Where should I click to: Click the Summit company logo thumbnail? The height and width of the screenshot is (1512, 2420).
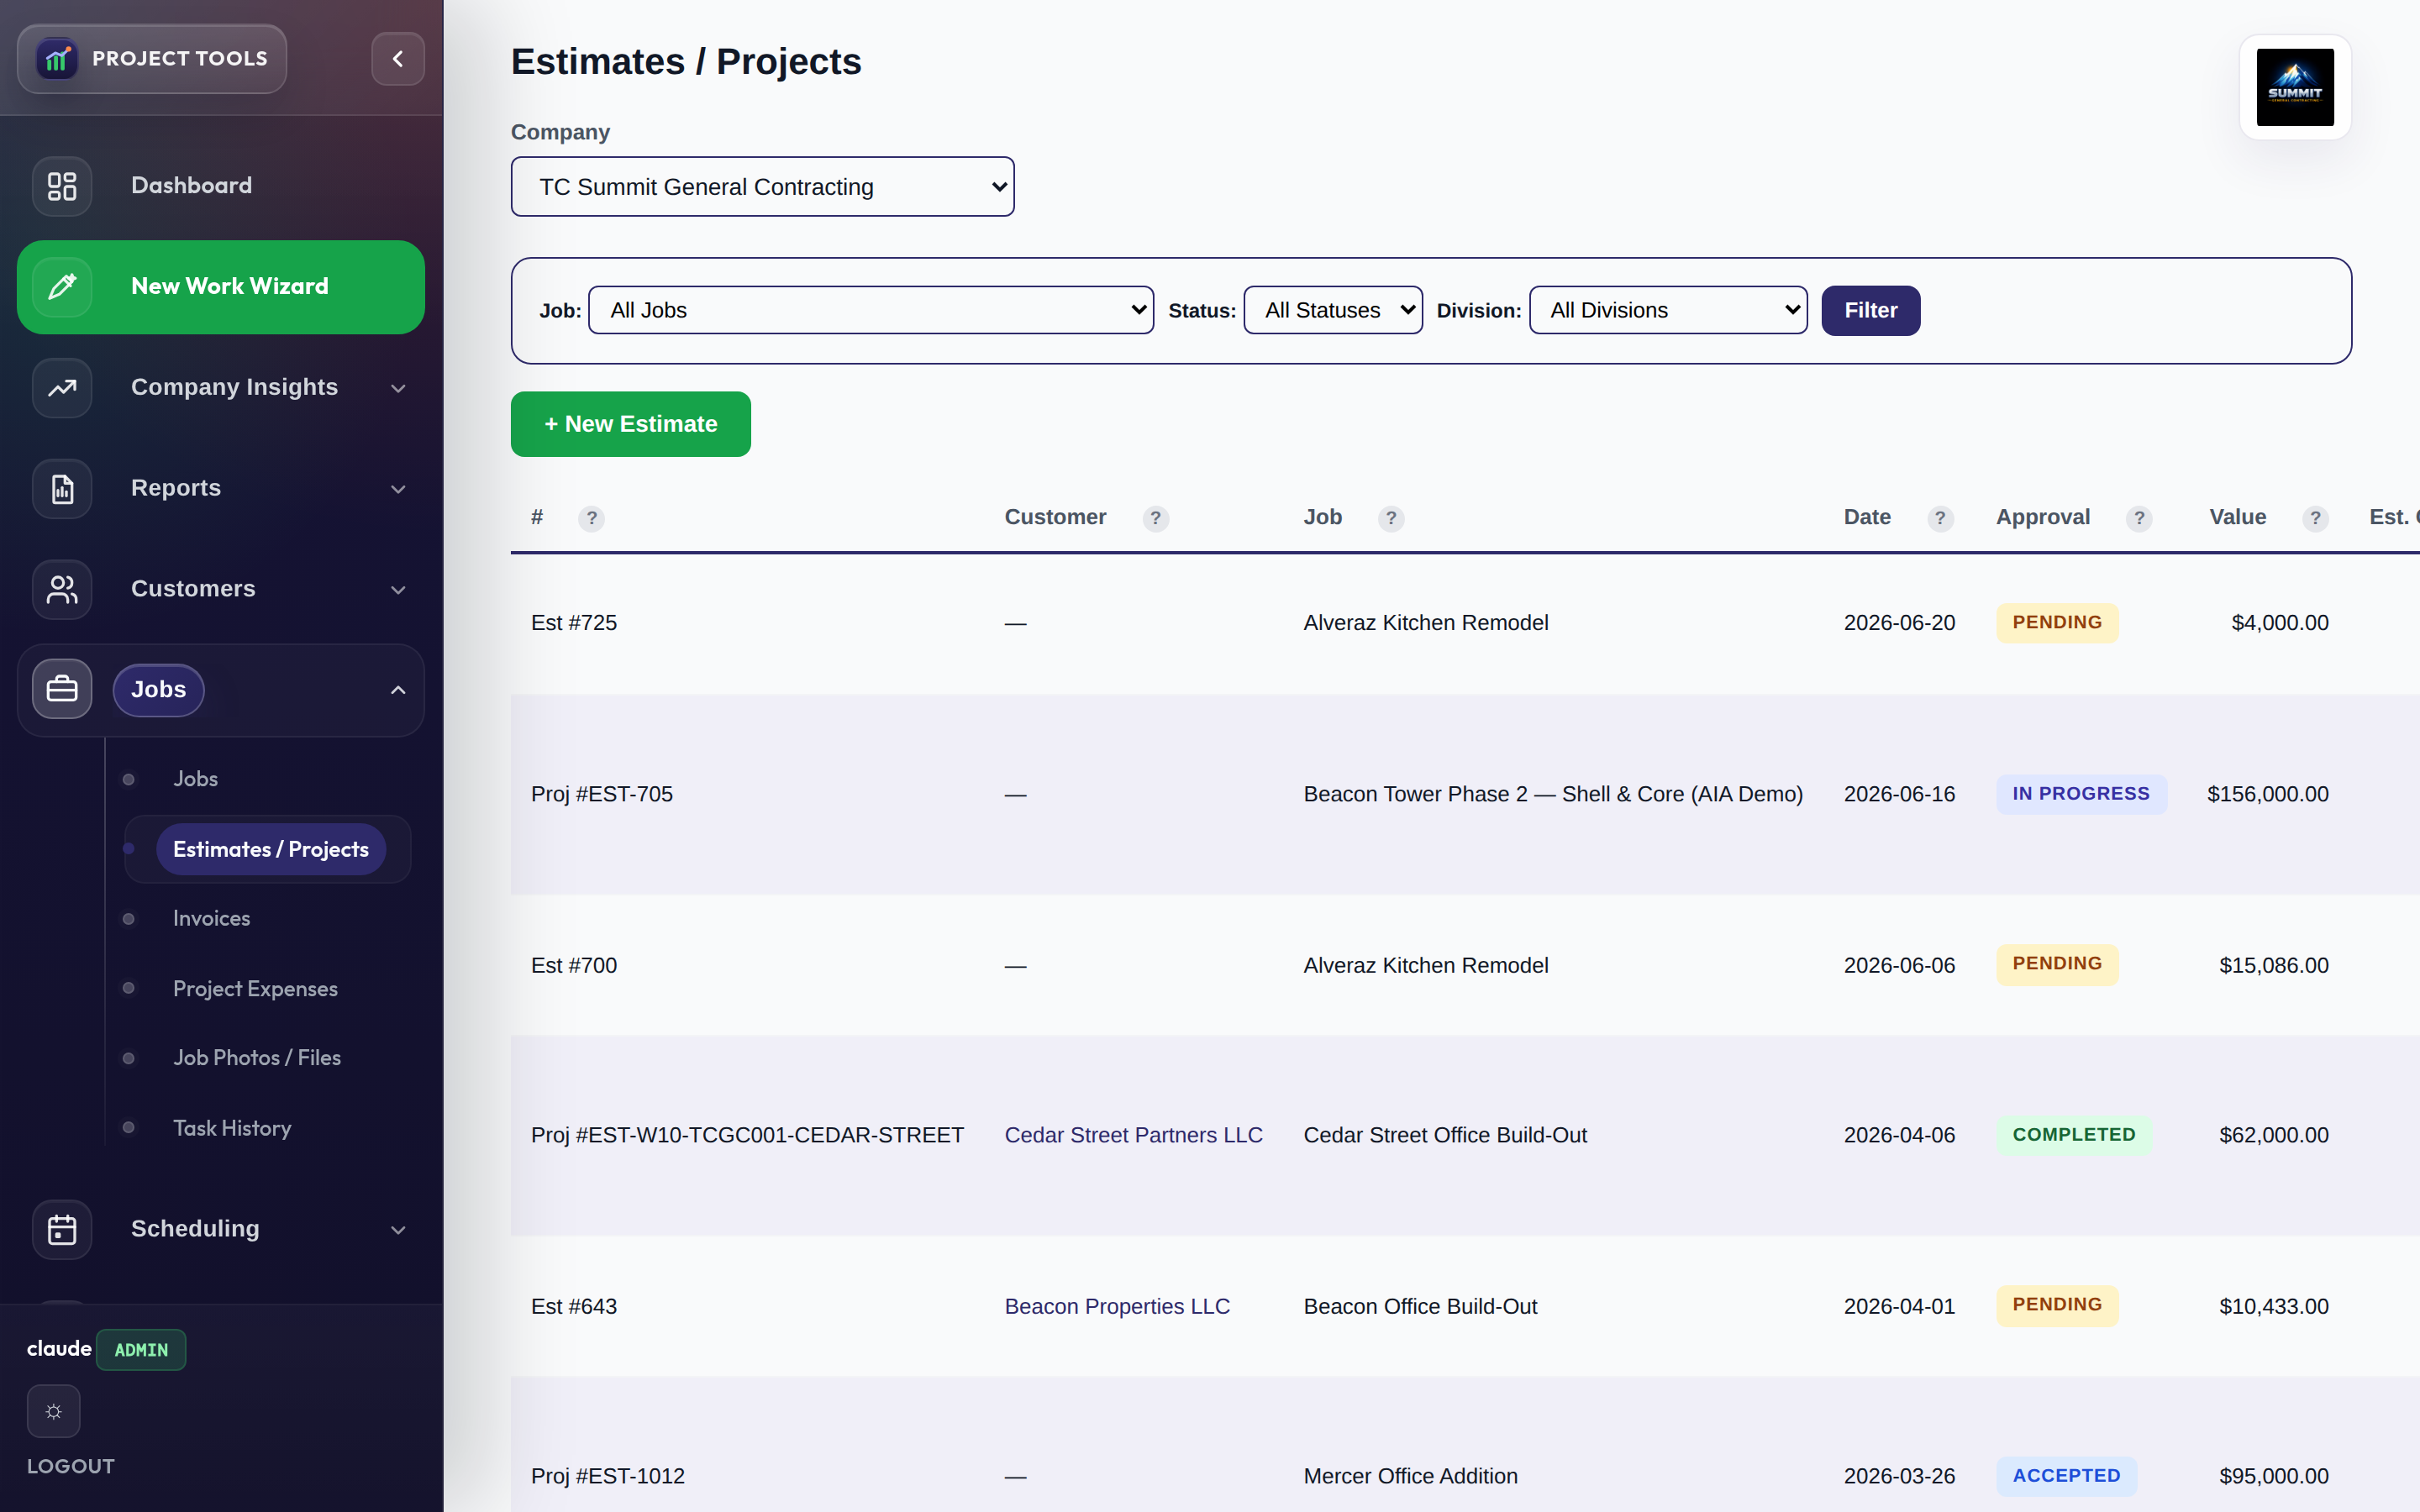point(2295,87)
